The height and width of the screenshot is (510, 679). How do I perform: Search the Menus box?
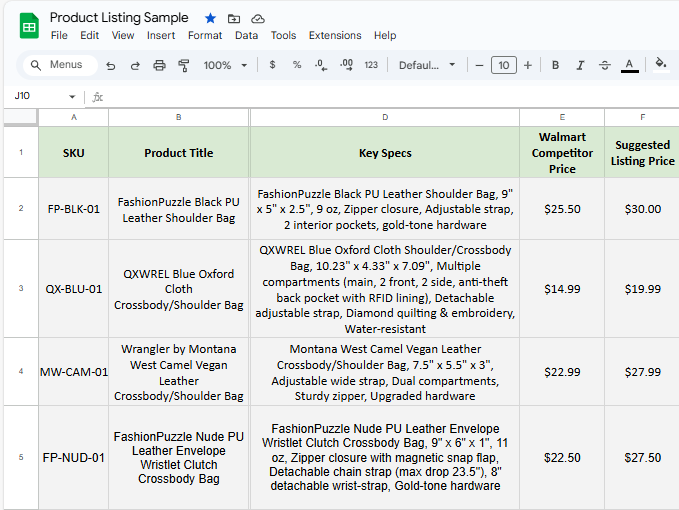coord(60,65)
